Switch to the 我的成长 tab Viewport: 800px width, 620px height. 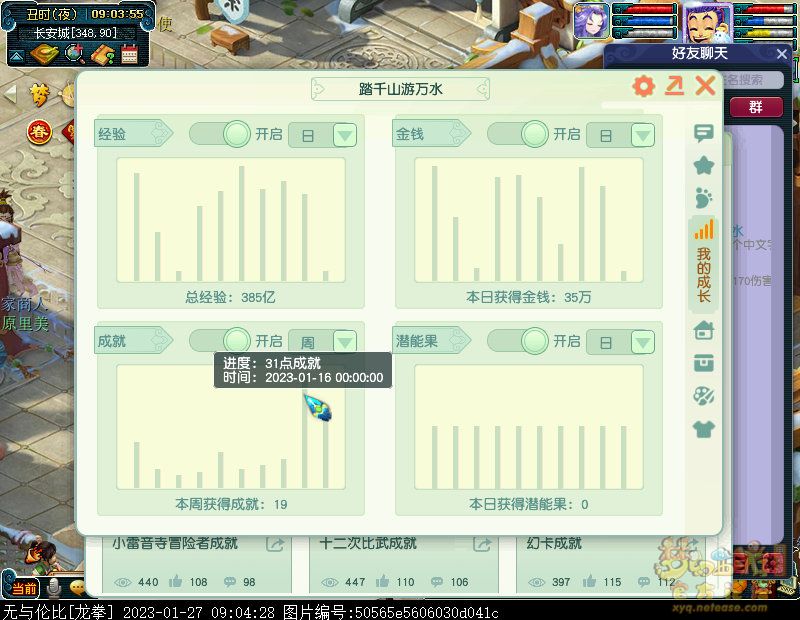coord(704,264)
